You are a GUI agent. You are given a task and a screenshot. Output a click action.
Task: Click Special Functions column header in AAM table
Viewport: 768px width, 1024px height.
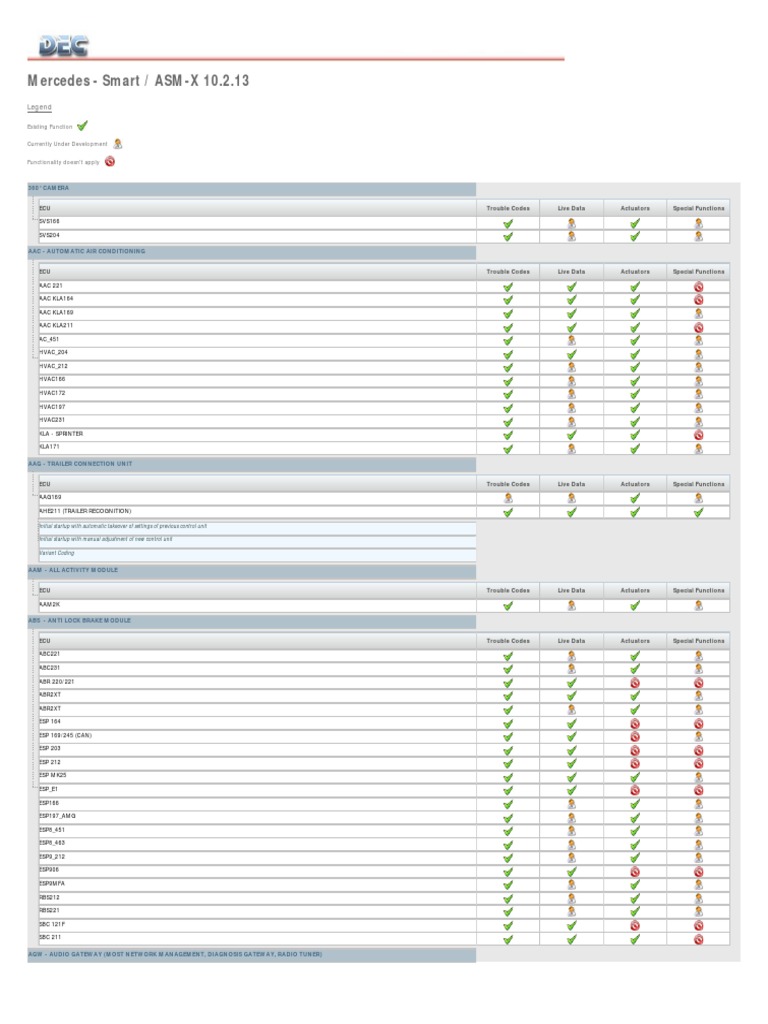point(699,590)
